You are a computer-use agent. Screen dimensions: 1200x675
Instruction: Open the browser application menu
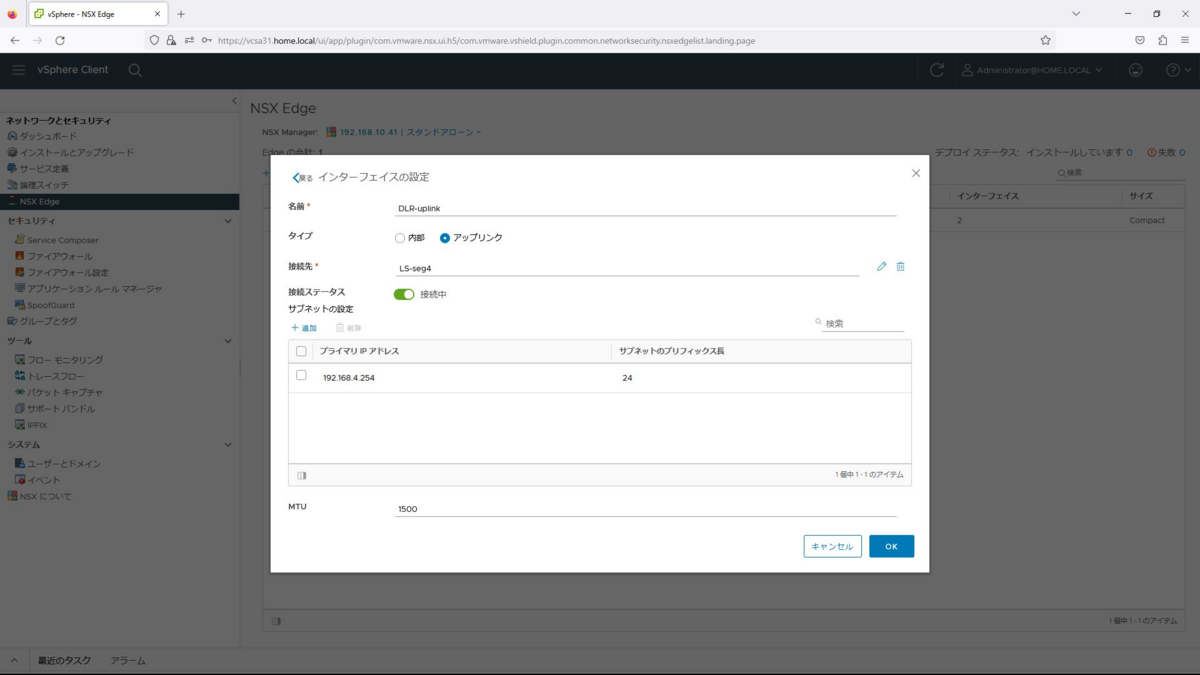tap(1185, 40)
